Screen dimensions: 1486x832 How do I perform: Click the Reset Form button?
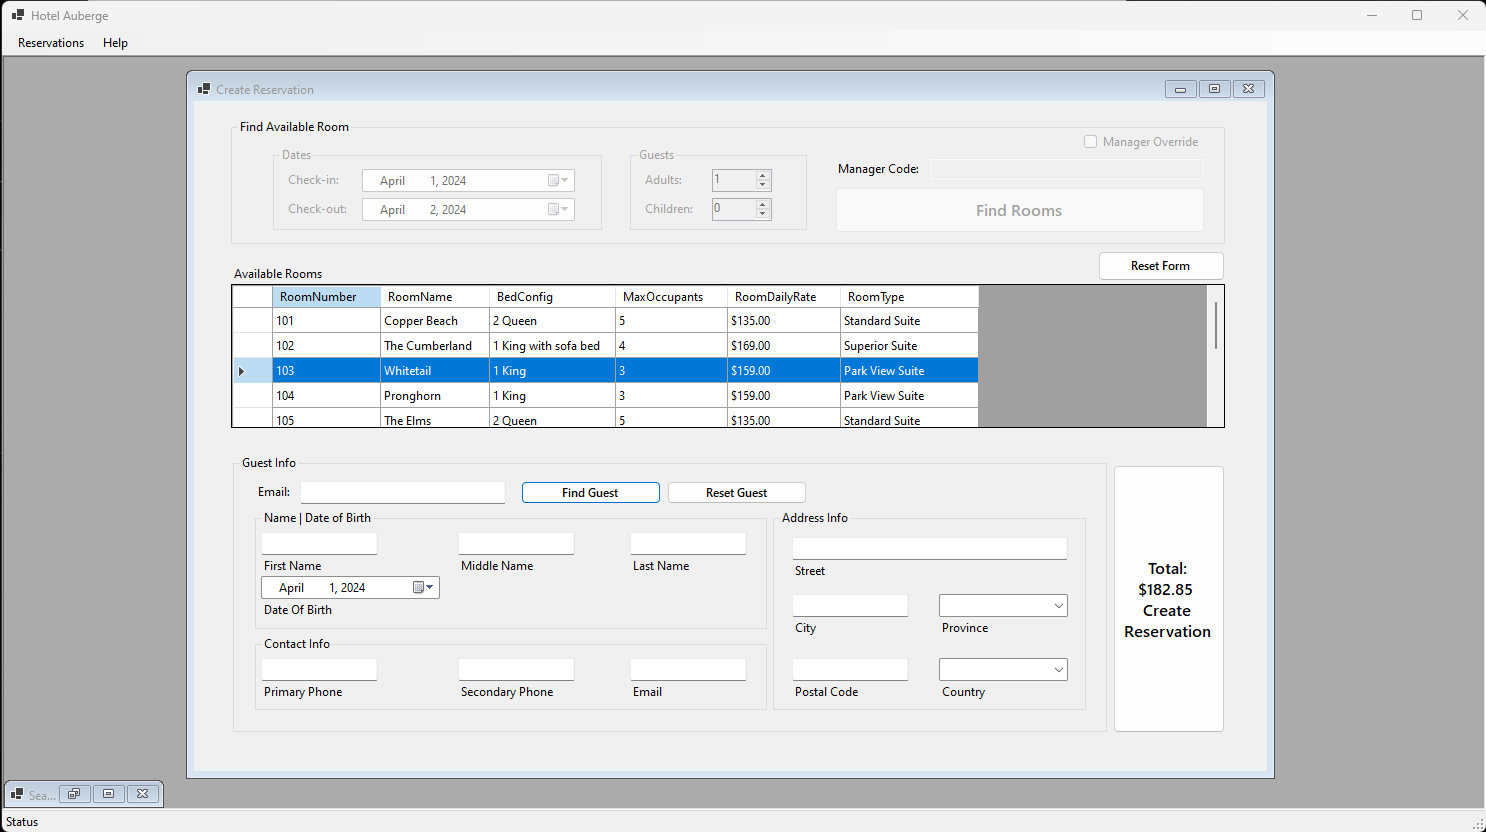point(1160,266)
